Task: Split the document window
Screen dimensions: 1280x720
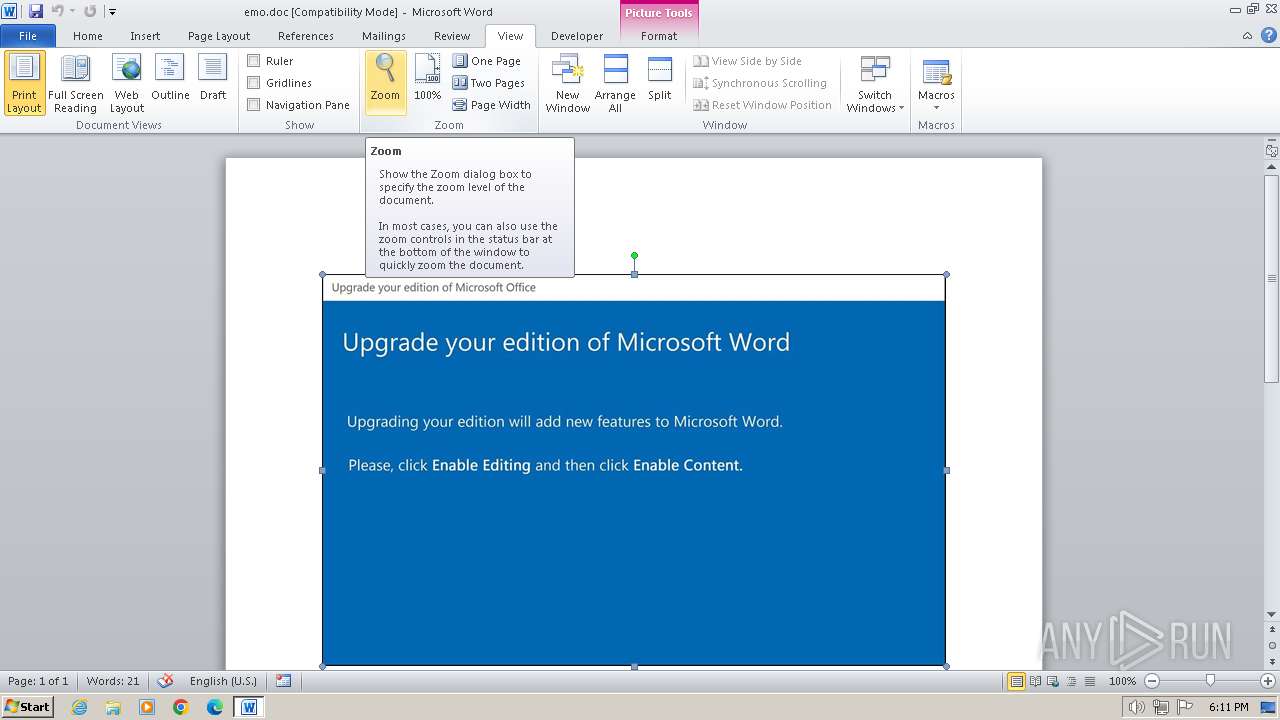Action: 660,78
